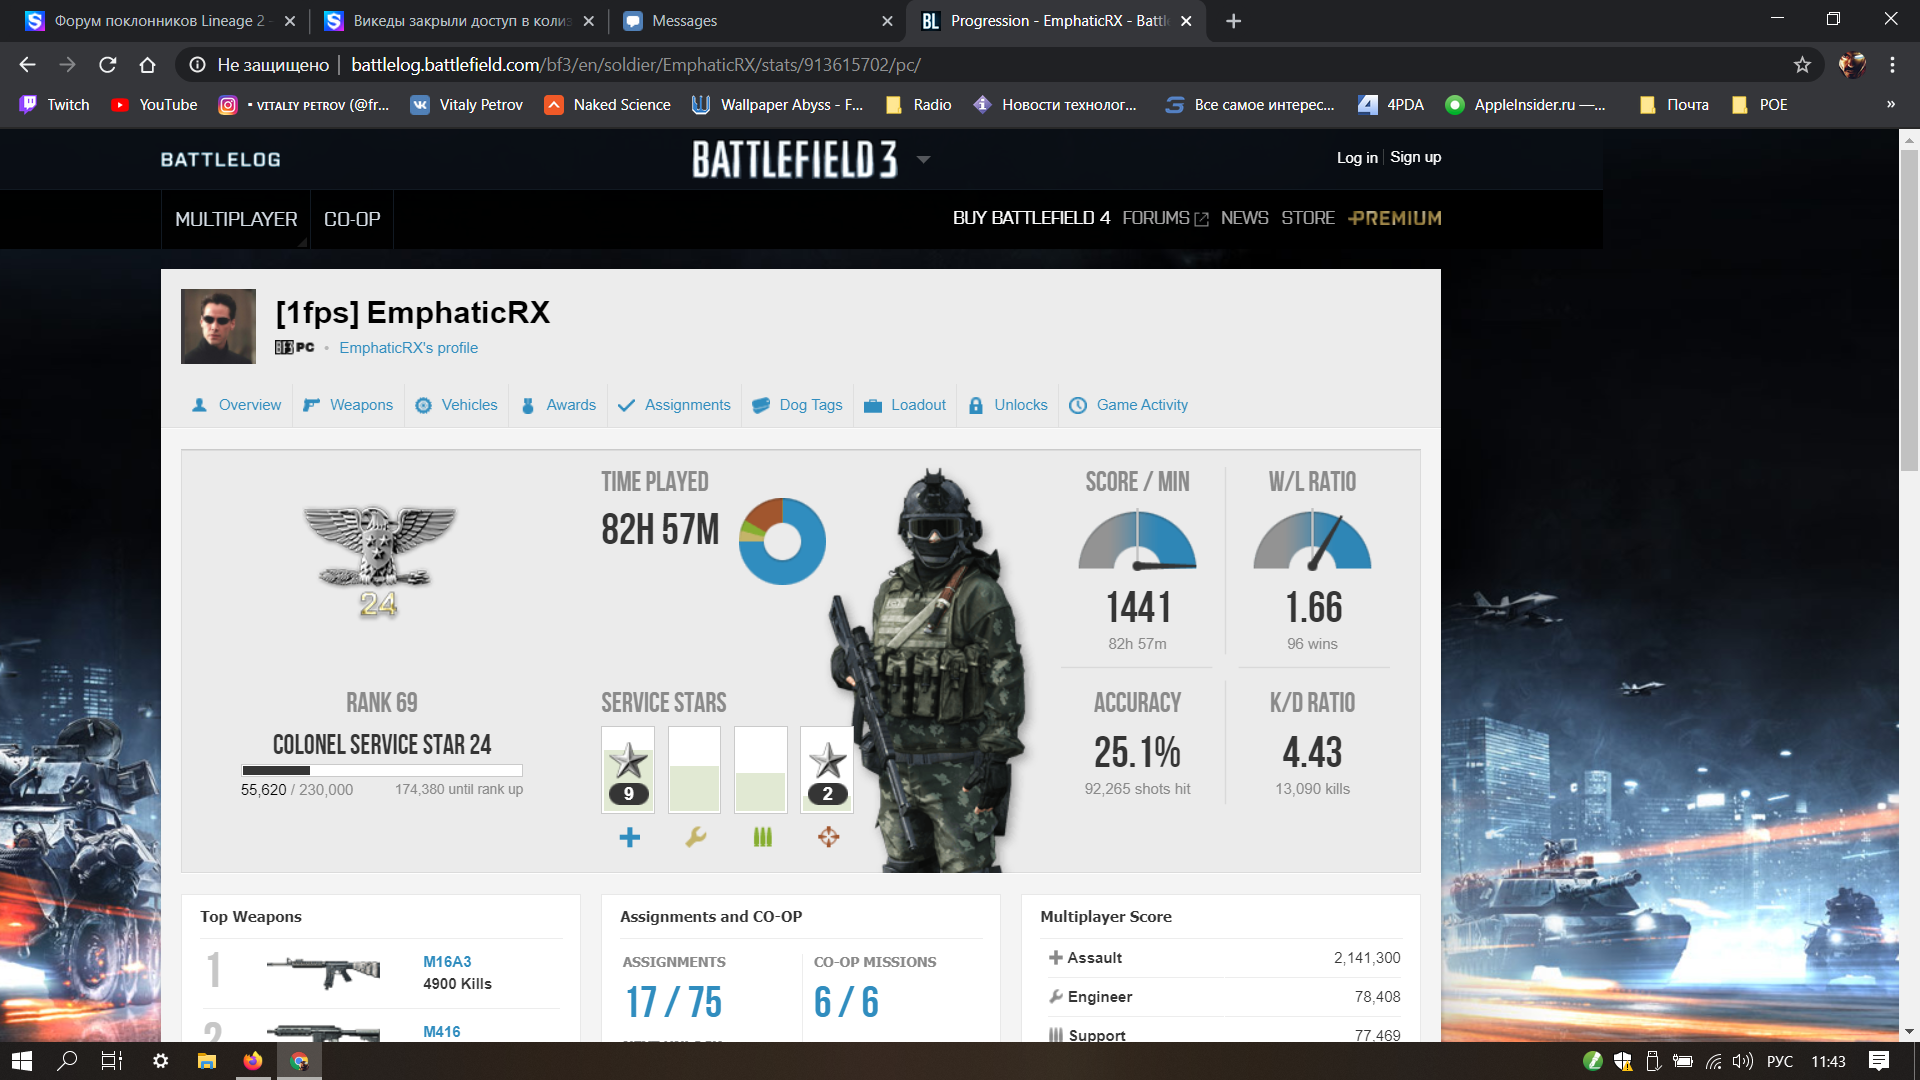Expand hidden bookmarks overflow chevron
Image resolution: width=1920 pixels, height=1080 pixels.
(x=1890, y=104)
